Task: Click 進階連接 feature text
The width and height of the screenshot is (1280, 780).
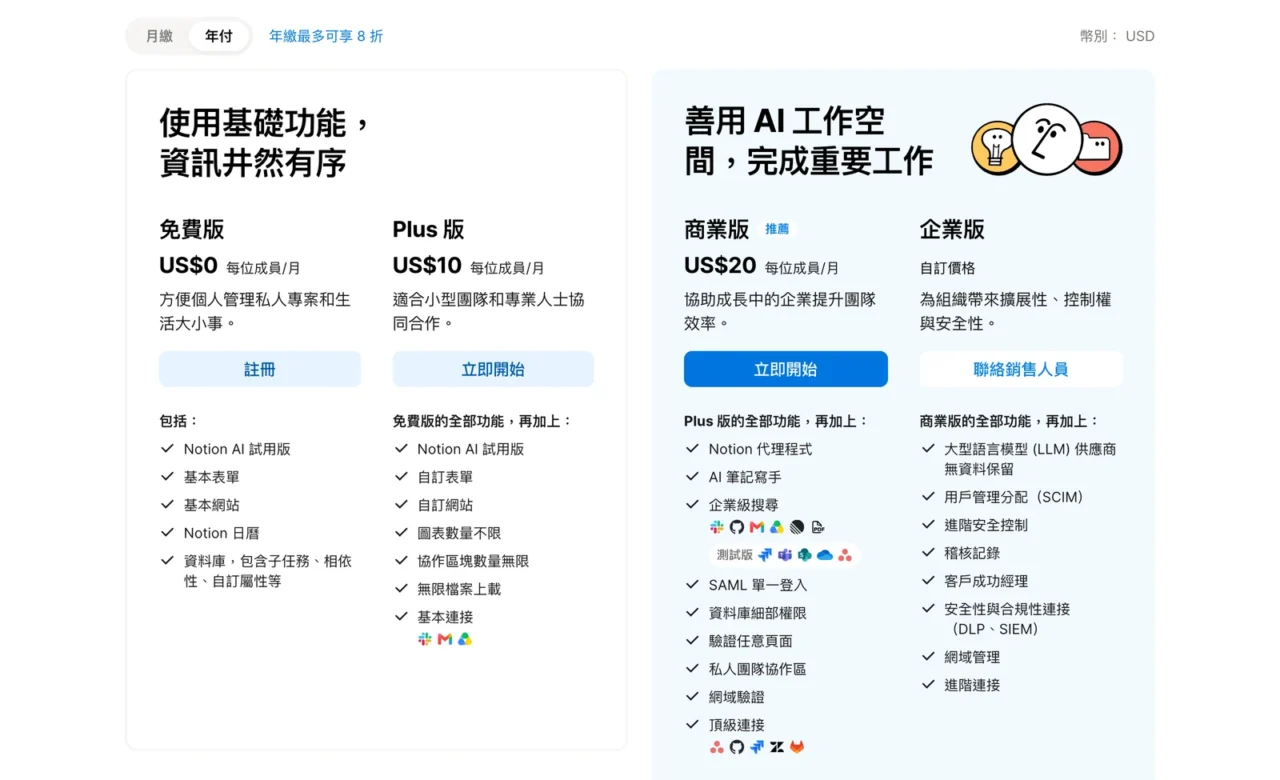Action: (972, 685)
